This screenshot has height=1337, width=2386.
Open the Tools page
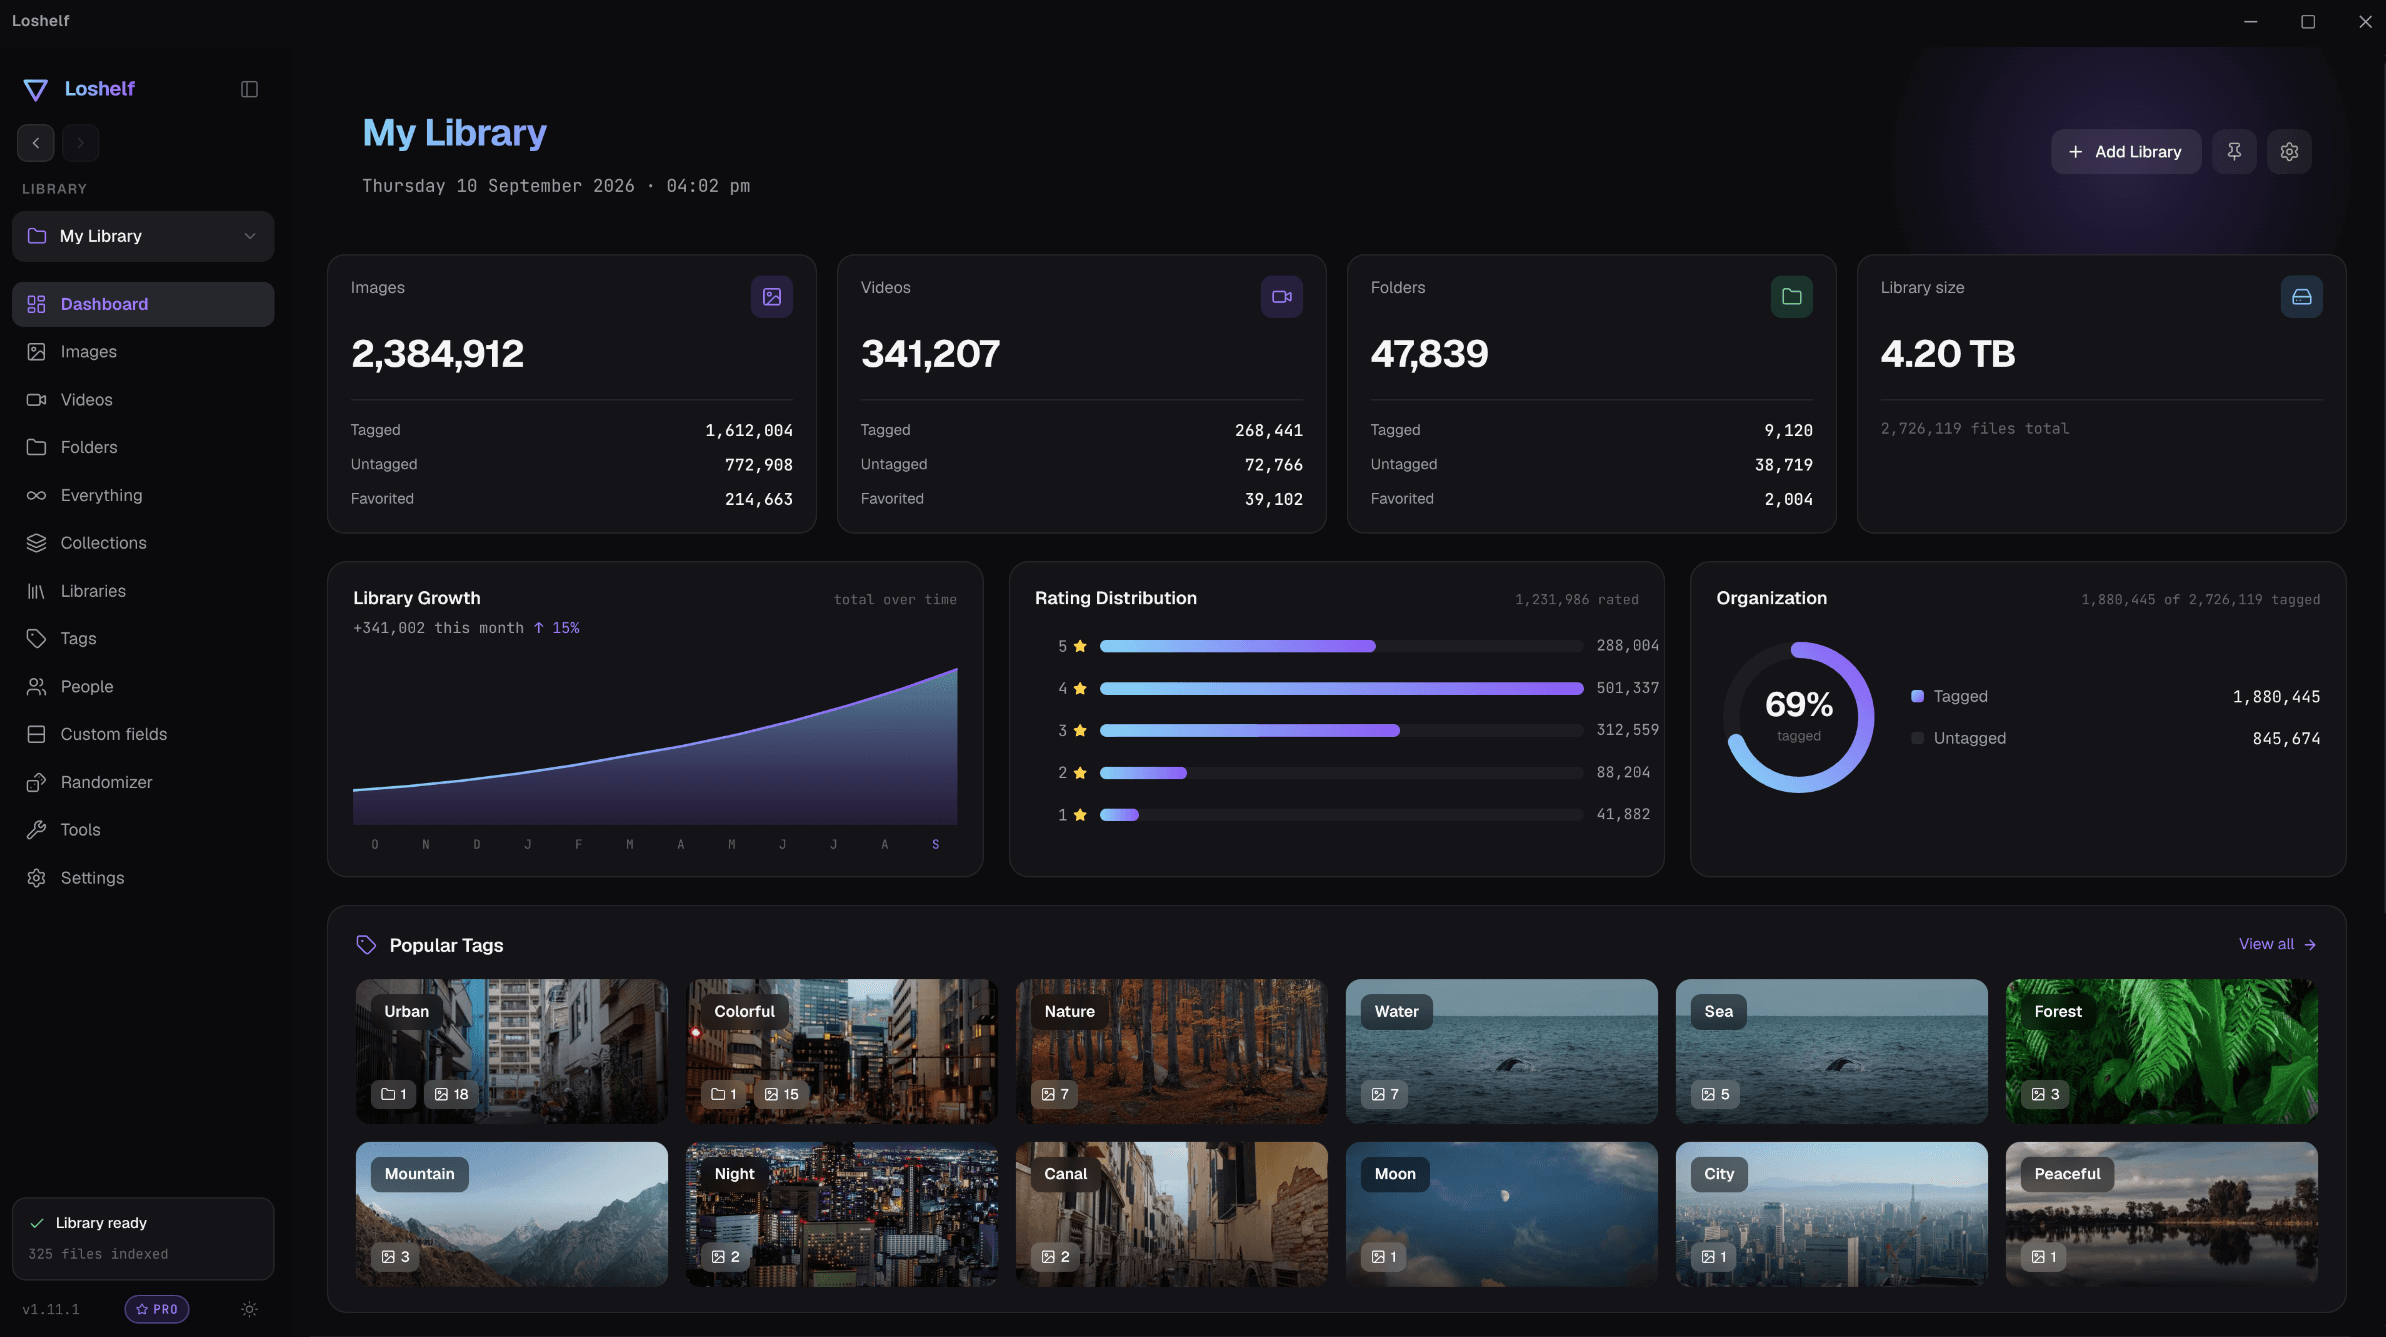(143, 830)
